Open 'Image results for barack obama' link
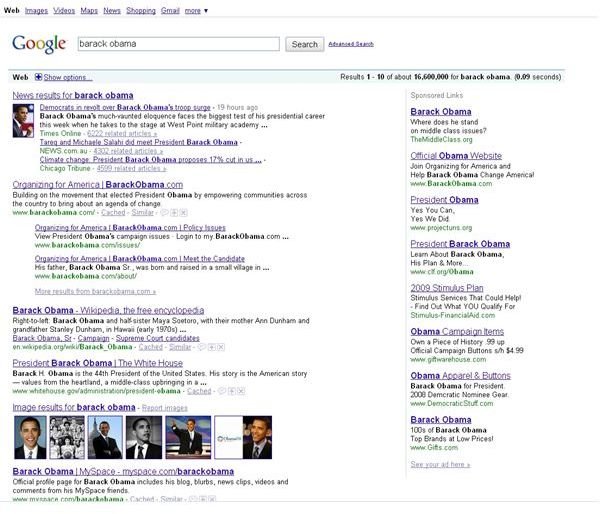Screen dimensions: 600x514 tap(74, 407)
